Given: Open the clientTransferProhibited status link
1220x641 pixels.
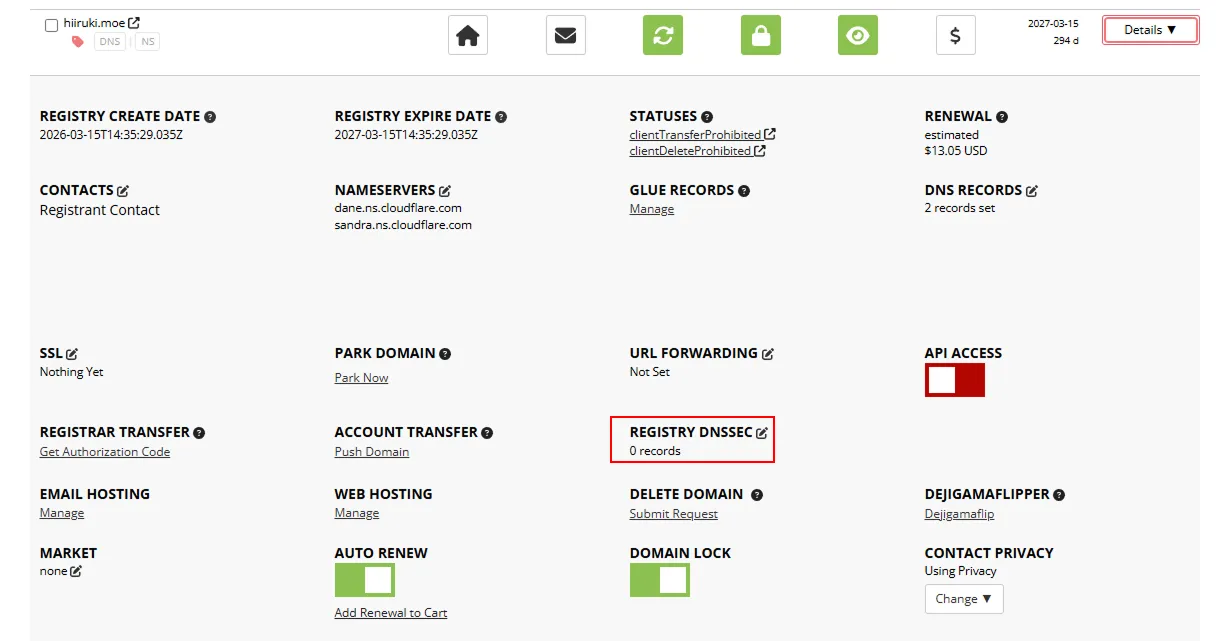Looking at the screenshot, I should pos(702,134).
